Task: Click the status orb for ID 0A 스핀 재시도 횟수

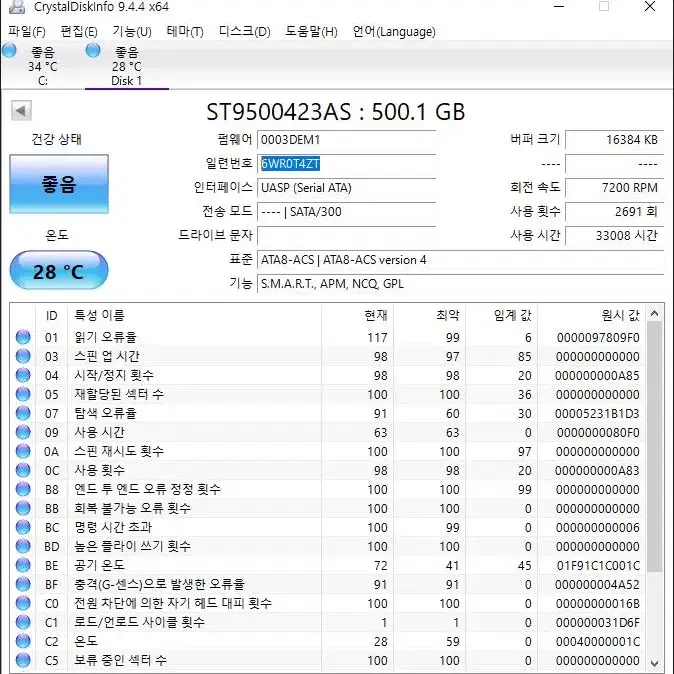Action: click(23, 451)
